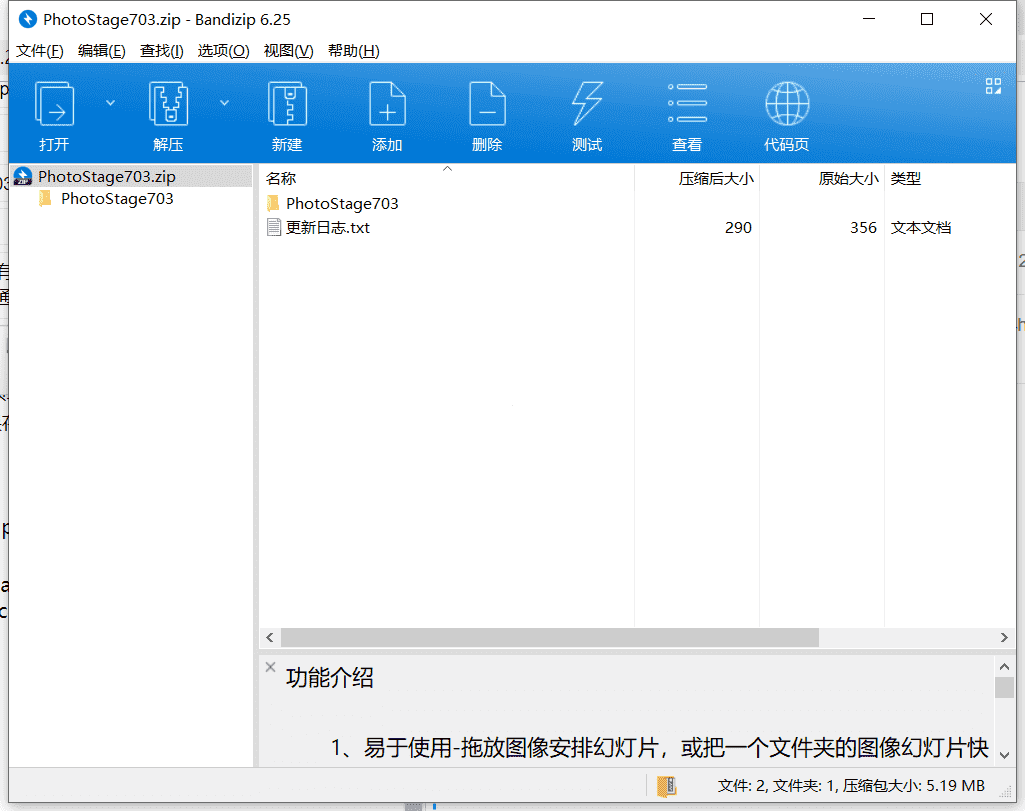The image size is (1025, 811).
Task: Click the Extract (解压) toolbar icon
Action: coord(168,104)
